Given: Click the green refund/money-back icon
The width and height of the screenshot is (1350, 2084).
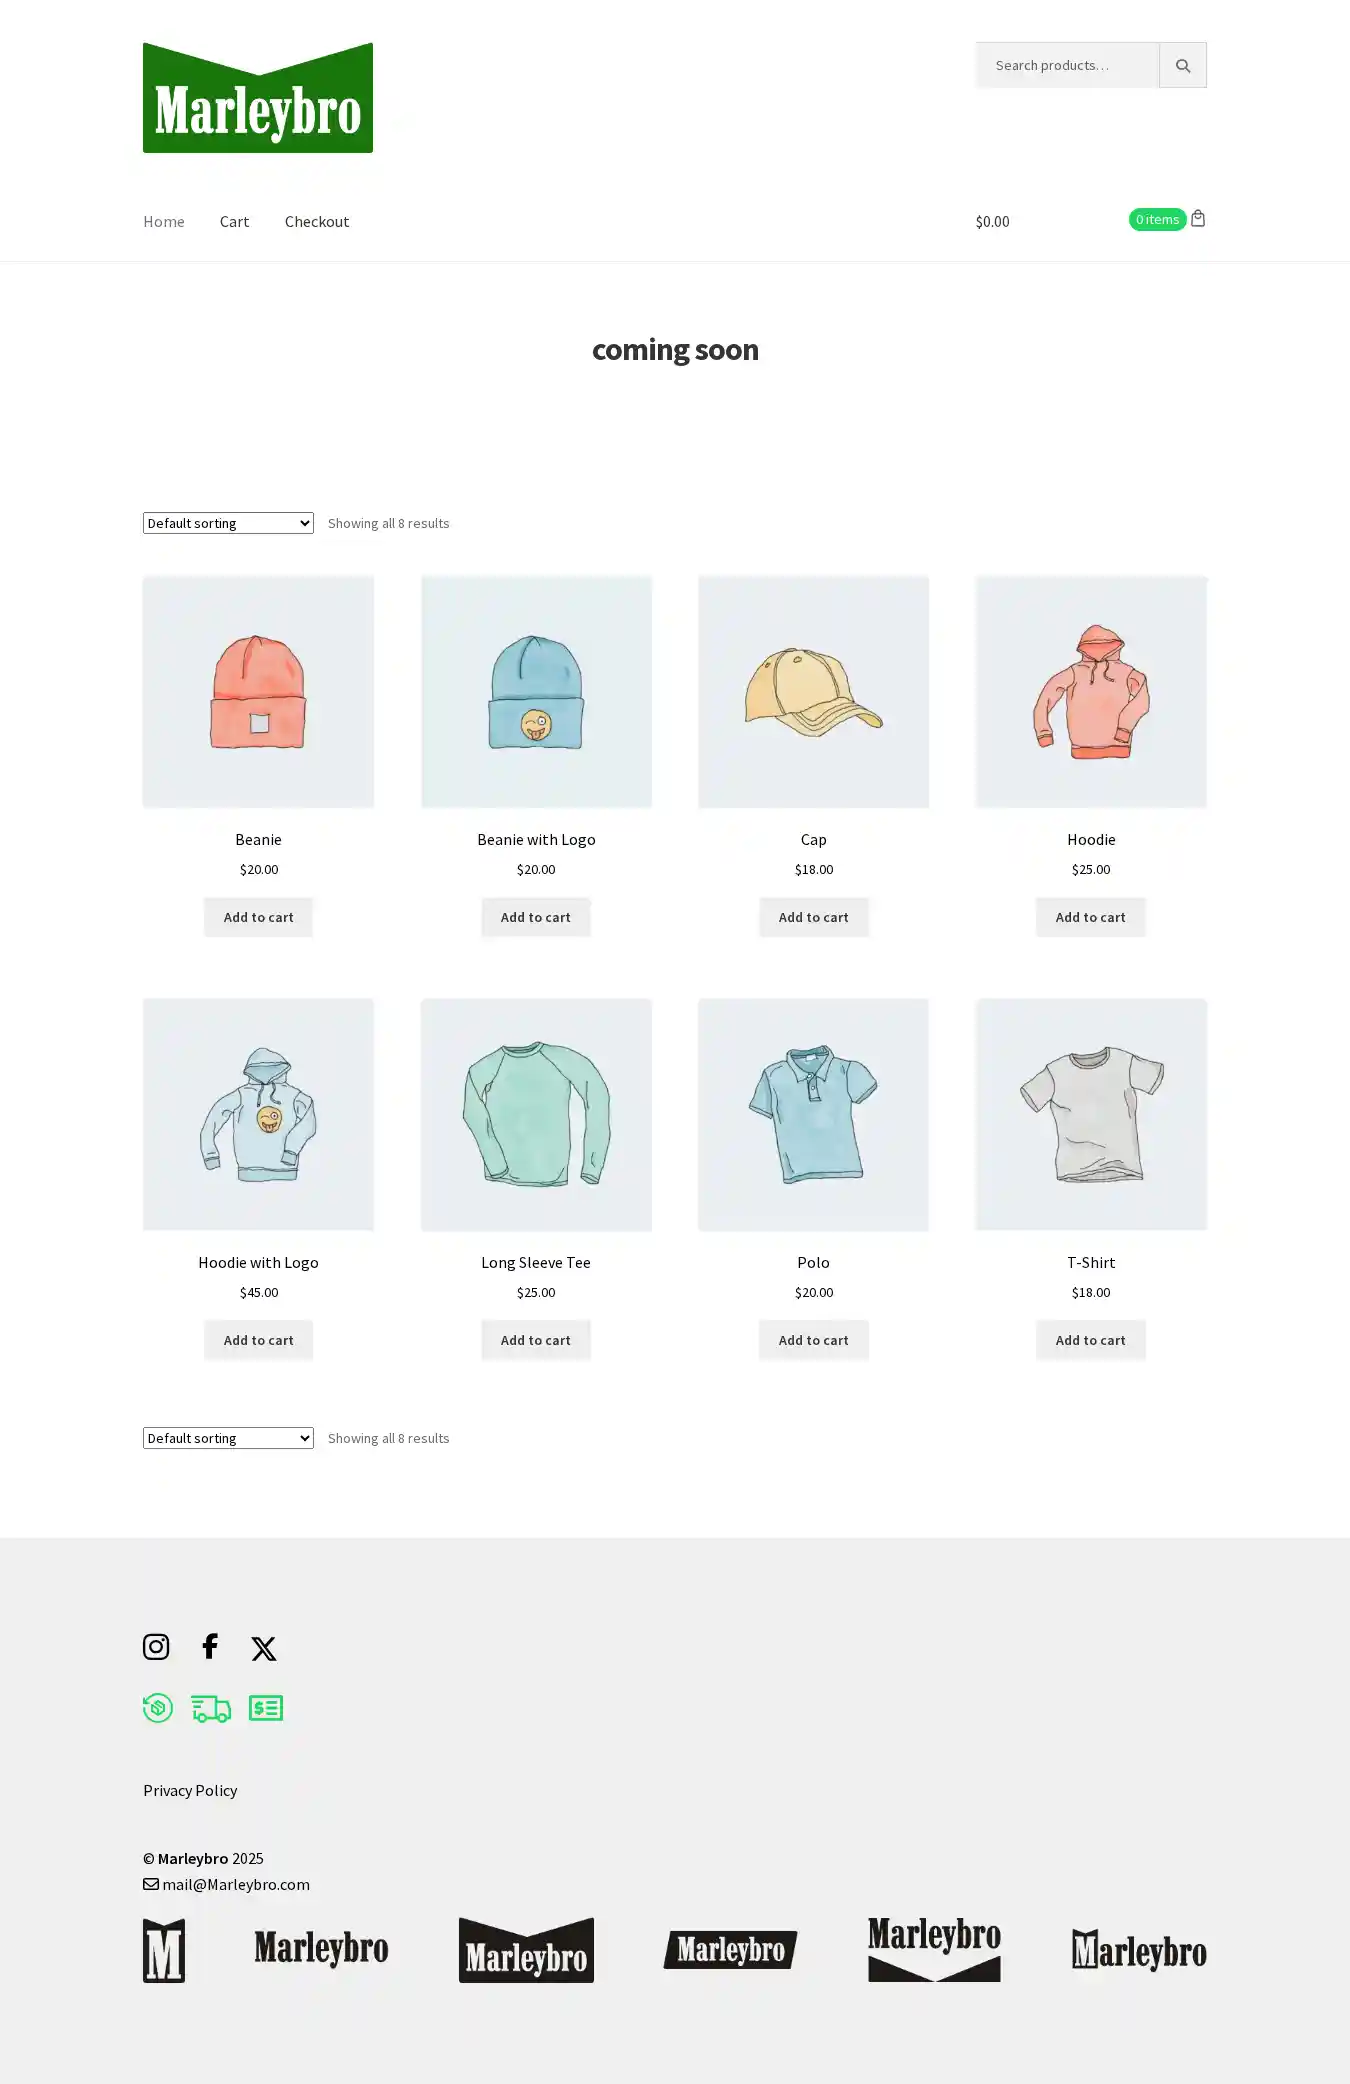Looking at the screenshot, I should tap(158, 1708).
